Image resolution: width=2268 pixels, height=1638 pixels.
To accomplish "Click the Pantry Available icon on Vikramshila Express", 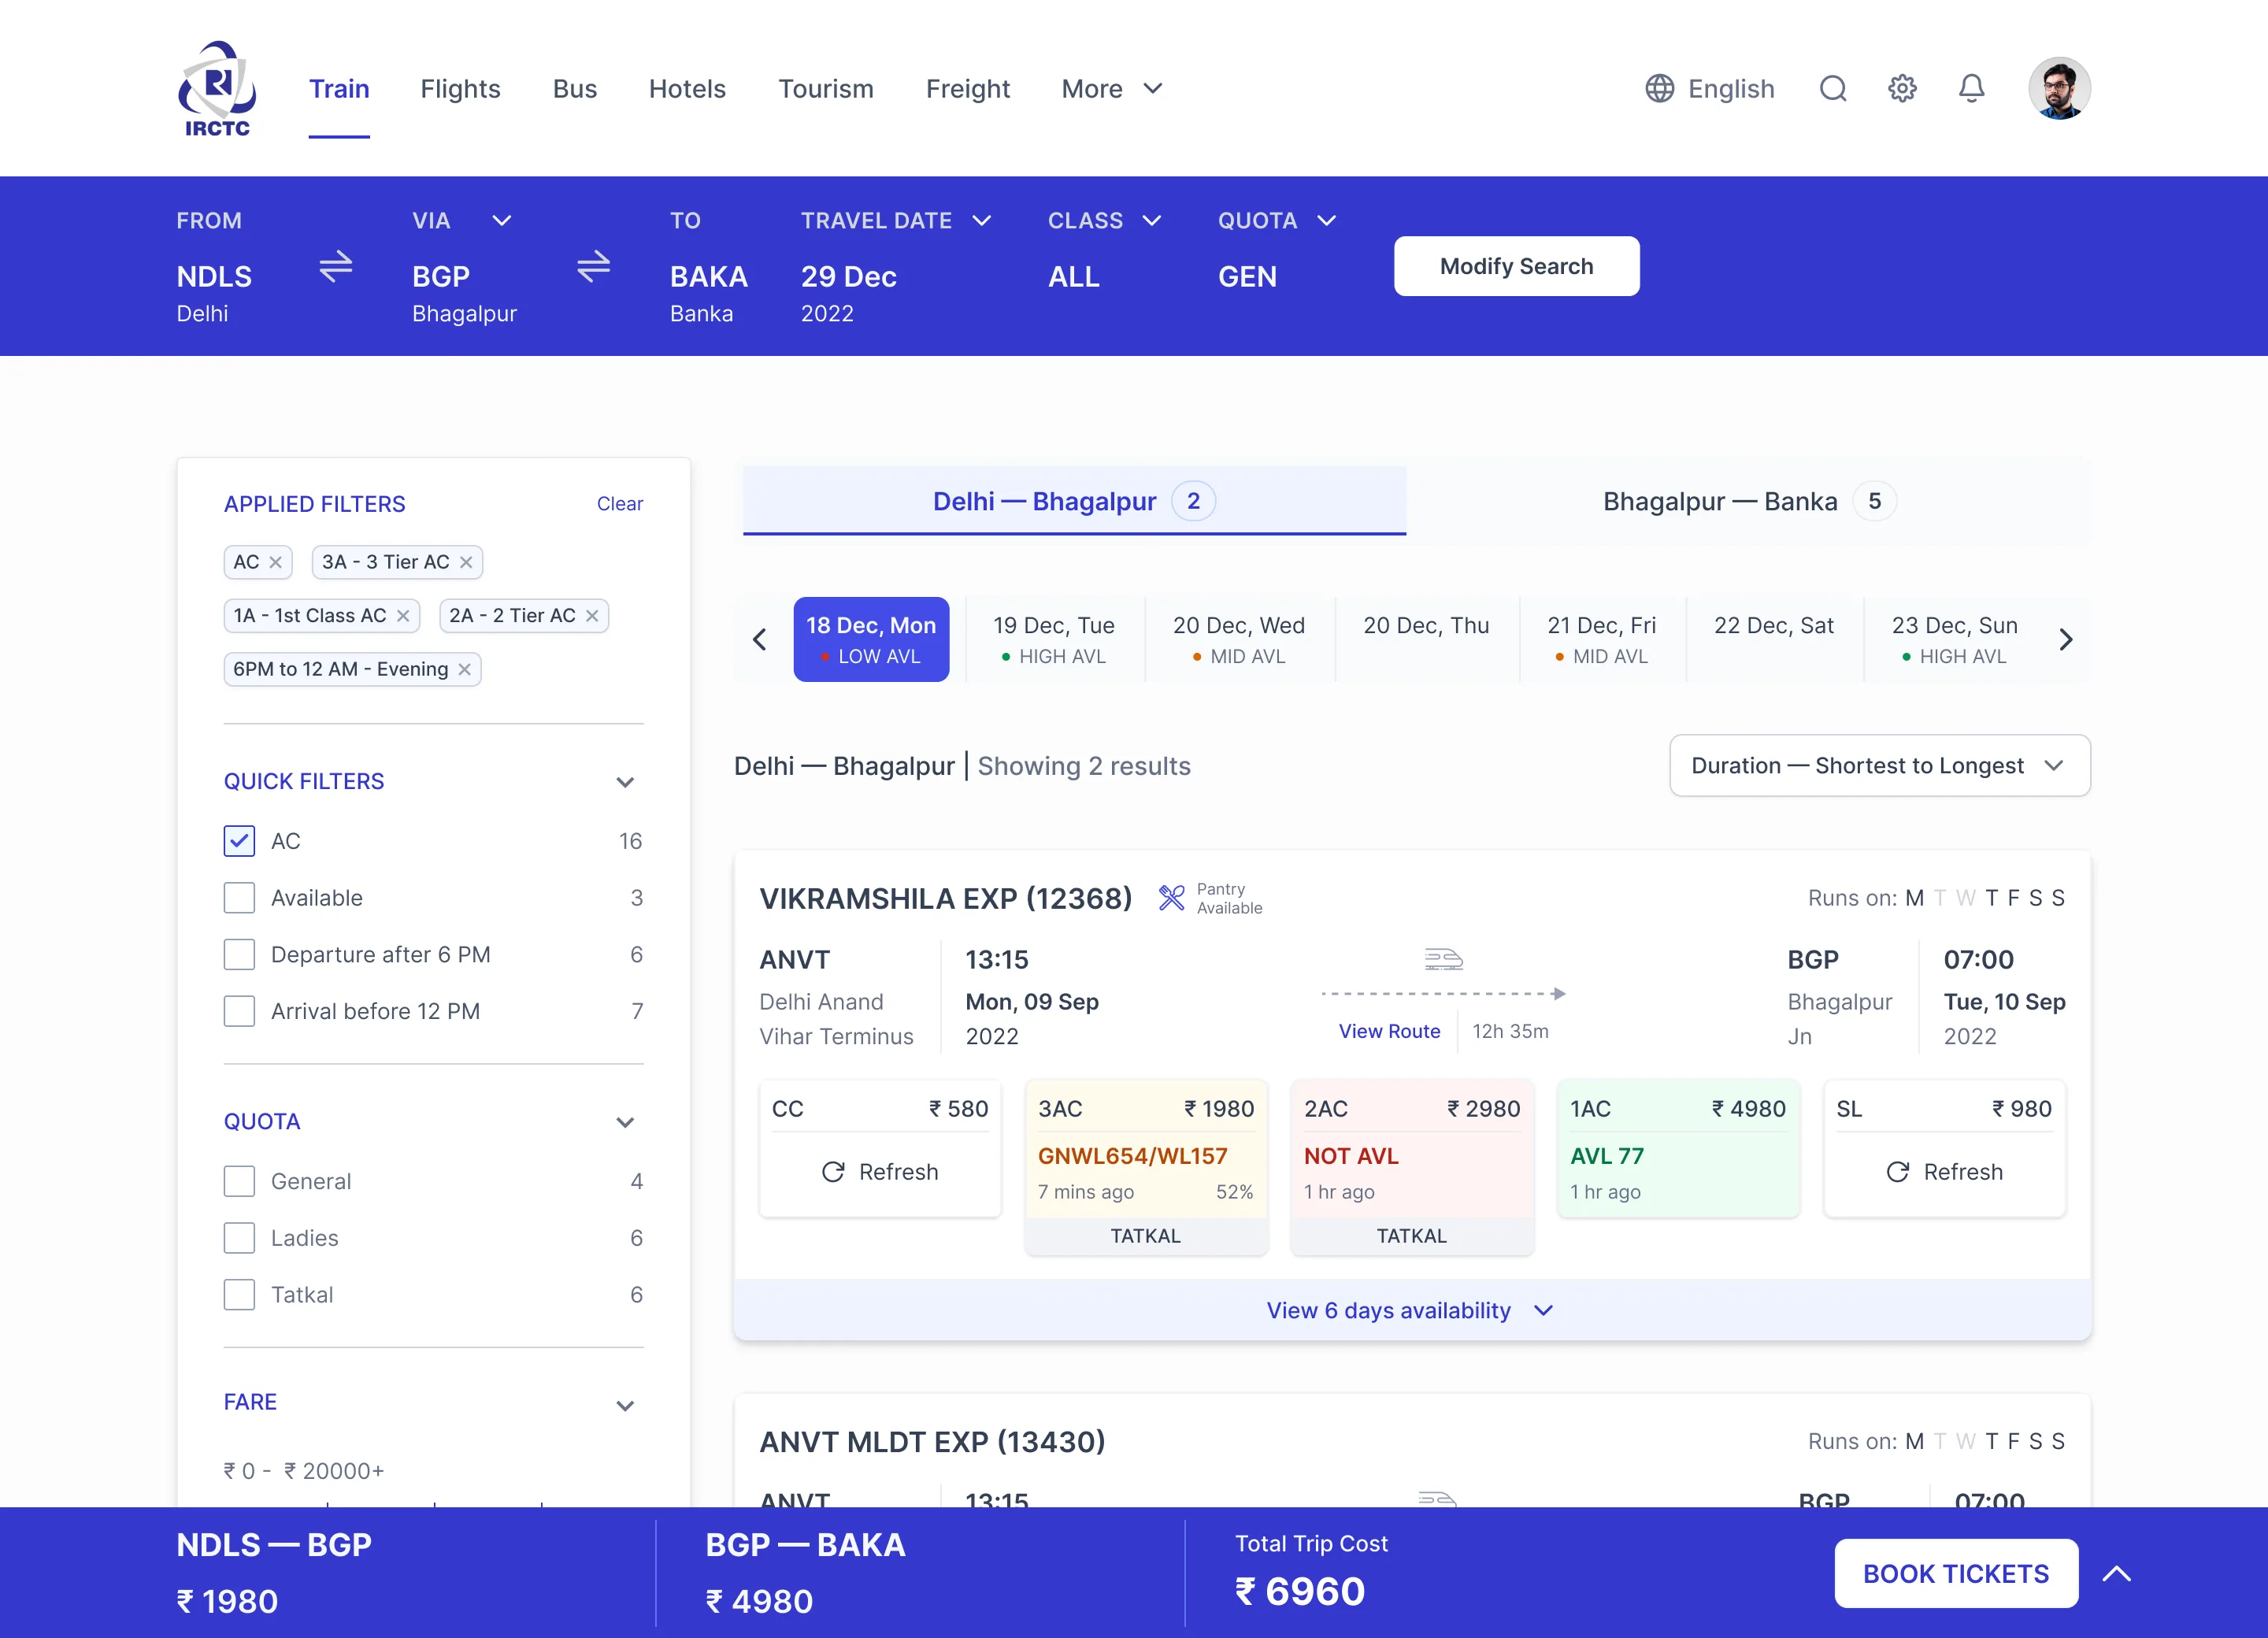I will click(x=1172, y=898).
